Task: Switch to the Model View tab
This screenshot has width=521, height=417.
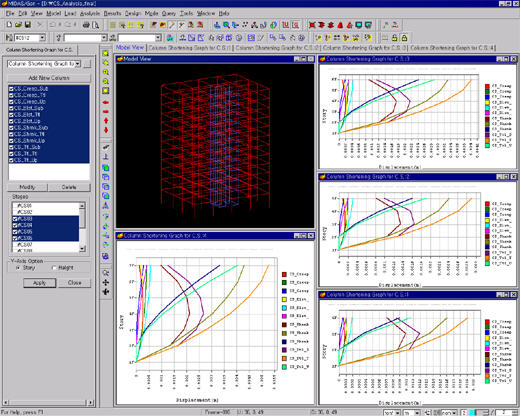Action: tap(130, 48)
